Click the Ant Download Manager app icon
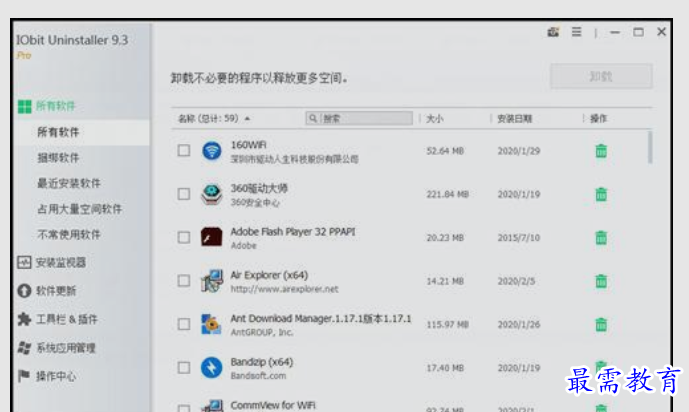 (211, 324)
